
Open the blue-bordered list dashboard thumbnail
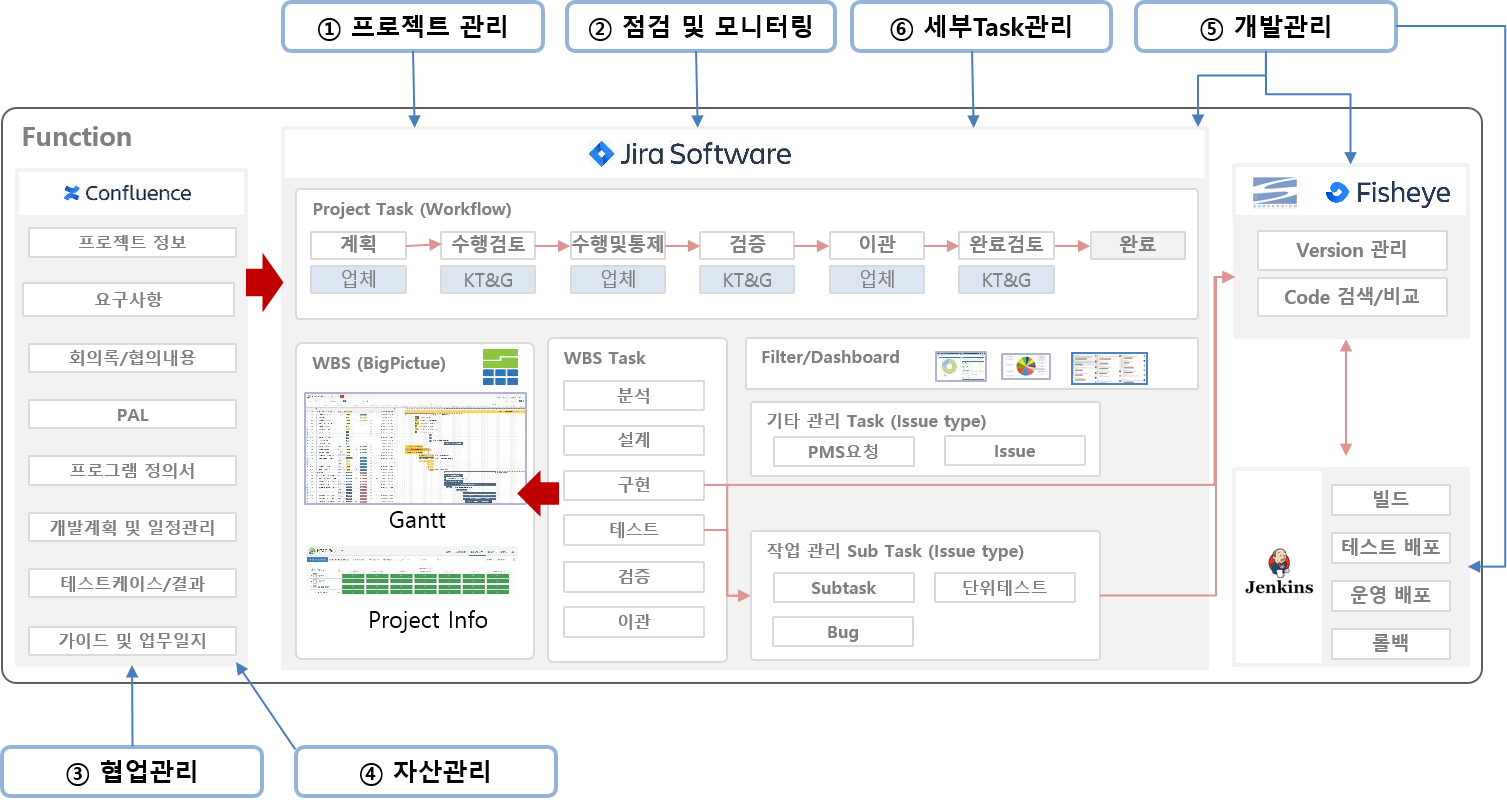tap(1109, 368)
